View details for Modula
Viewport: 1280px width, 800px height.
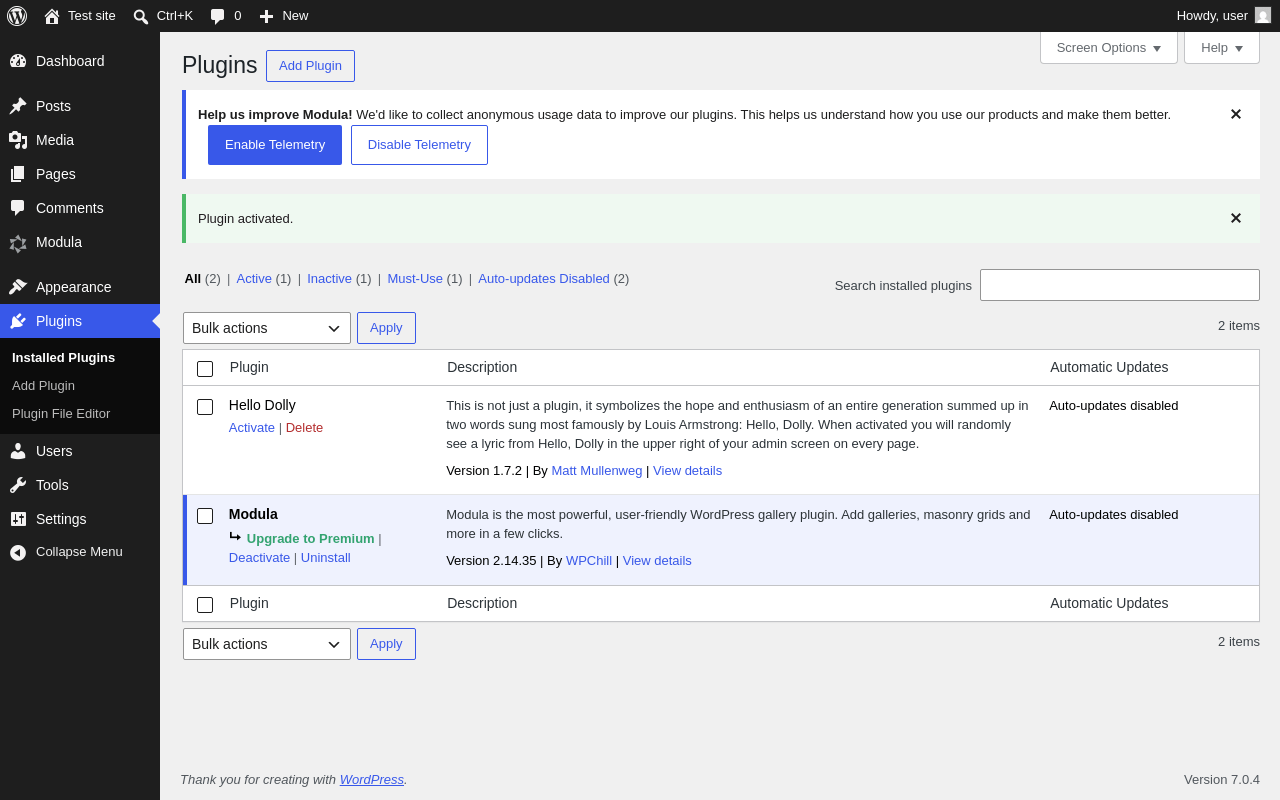click(x=657, y=561)
